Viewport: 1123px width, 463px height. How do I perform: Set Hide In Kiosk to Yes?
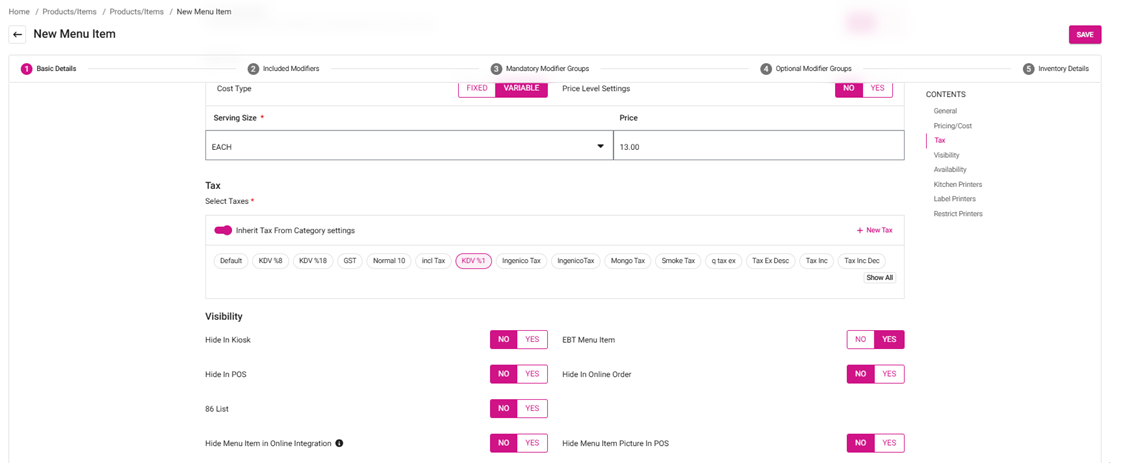532,340
